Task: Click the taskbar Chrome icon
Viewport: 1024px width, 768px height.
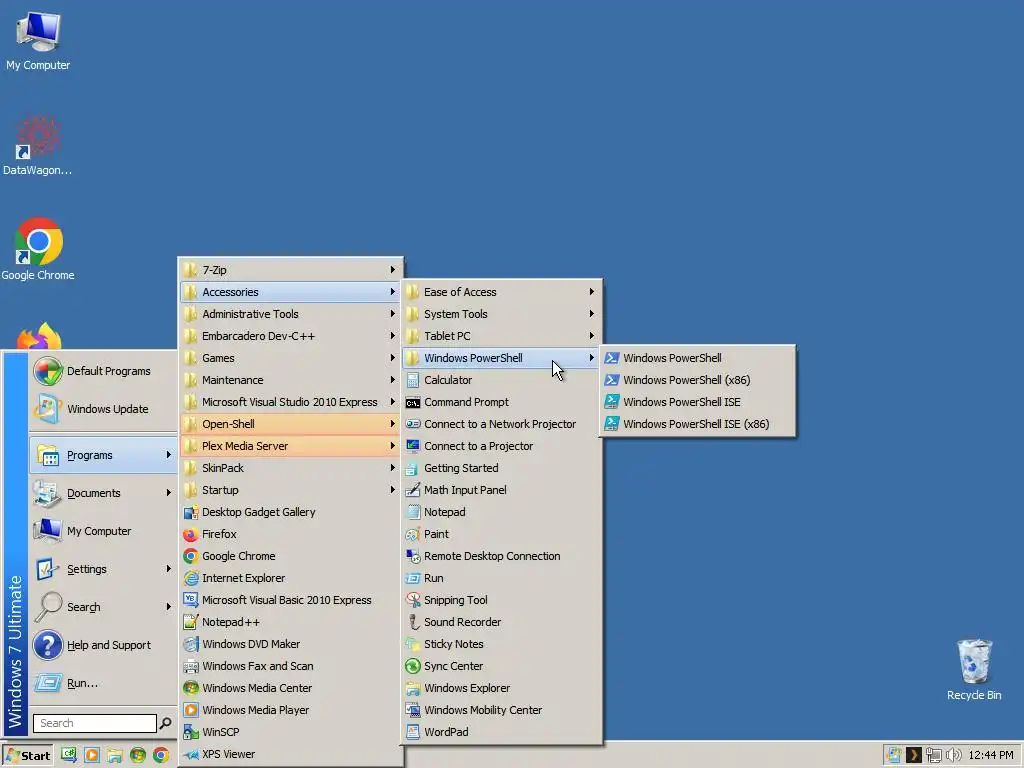Action: click(161, 756)
